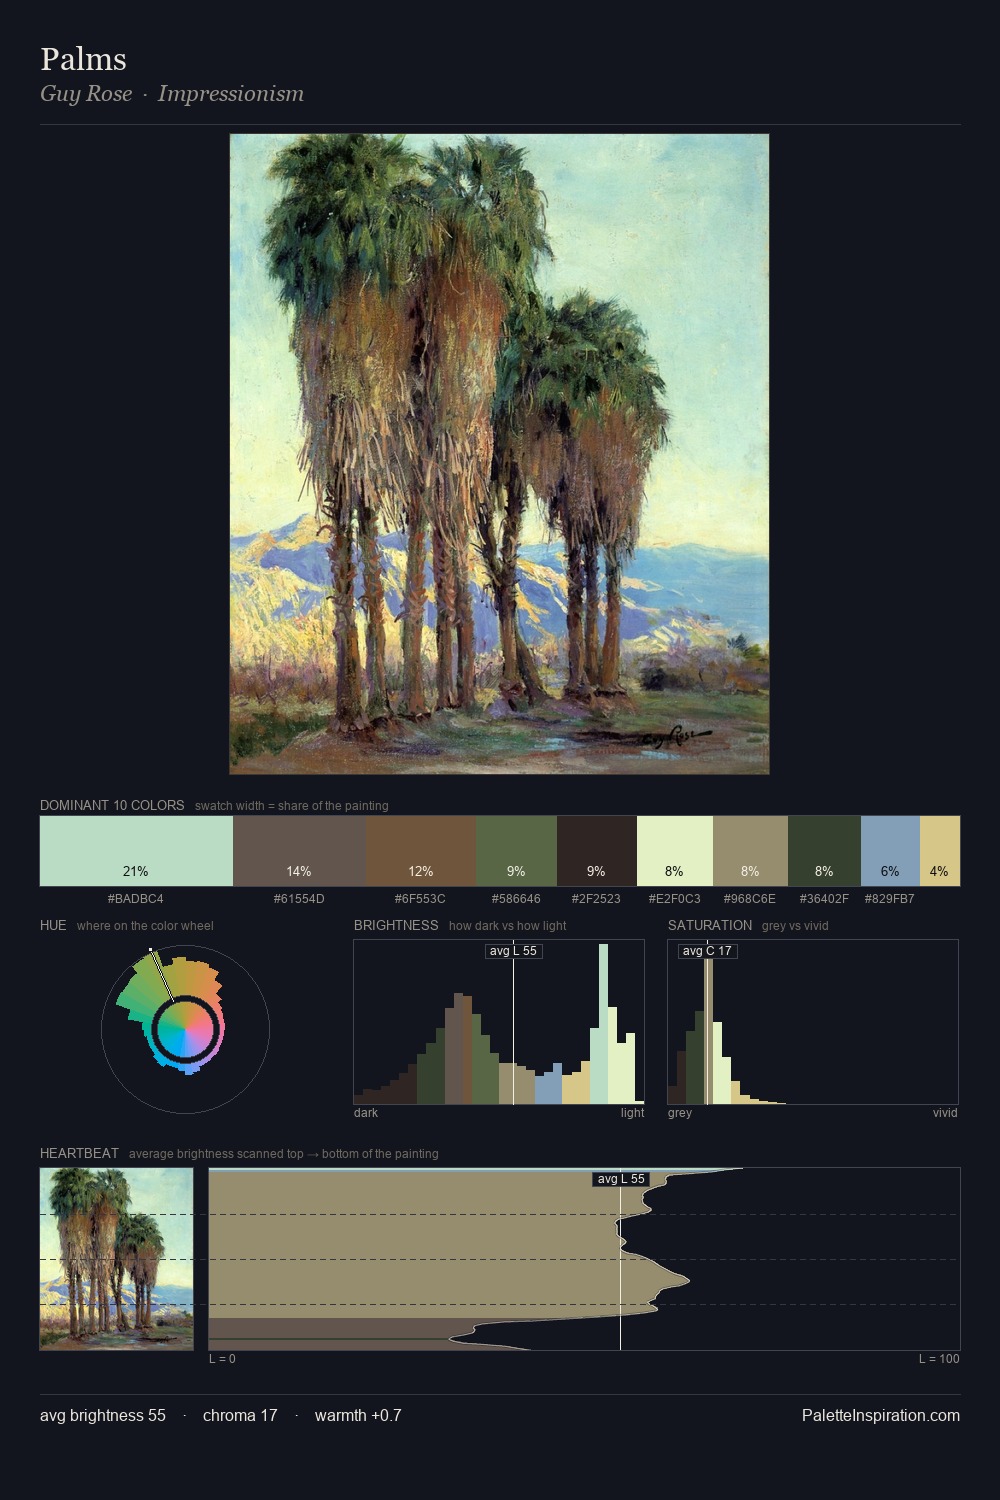1000x1500 pixels.
Task: Click the avg L 55 label in heartbeat chart
Action: 621,1179
